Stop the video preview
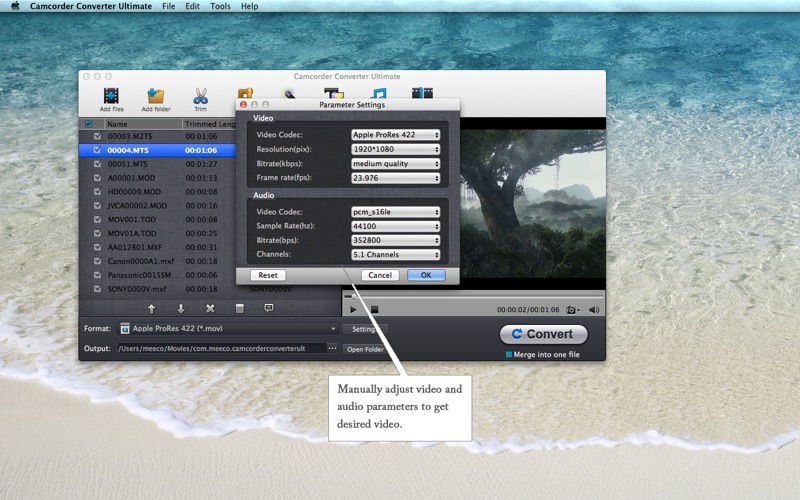800x500 pixels. [x=374, y=310]
